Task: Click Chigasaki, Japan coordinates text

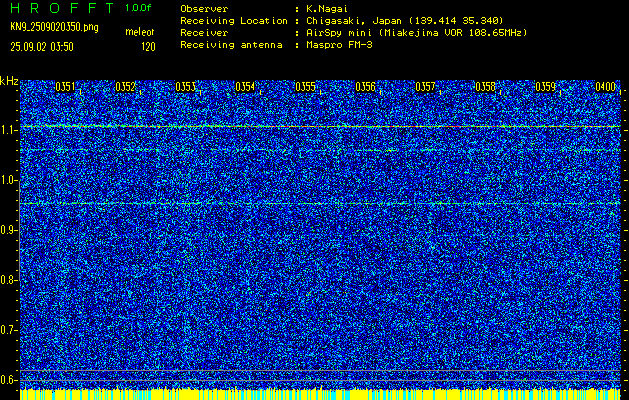Action: pyautogui.click(x=405, y=21)
